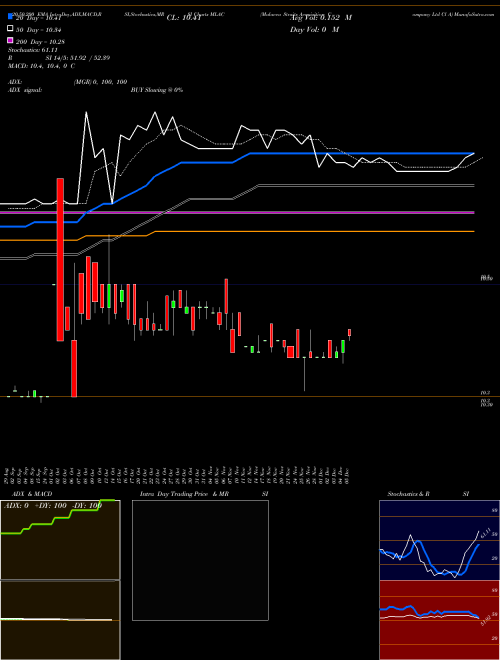
Task: Click the magenta 200 Day legend swatch
Action: pos(11,40)
